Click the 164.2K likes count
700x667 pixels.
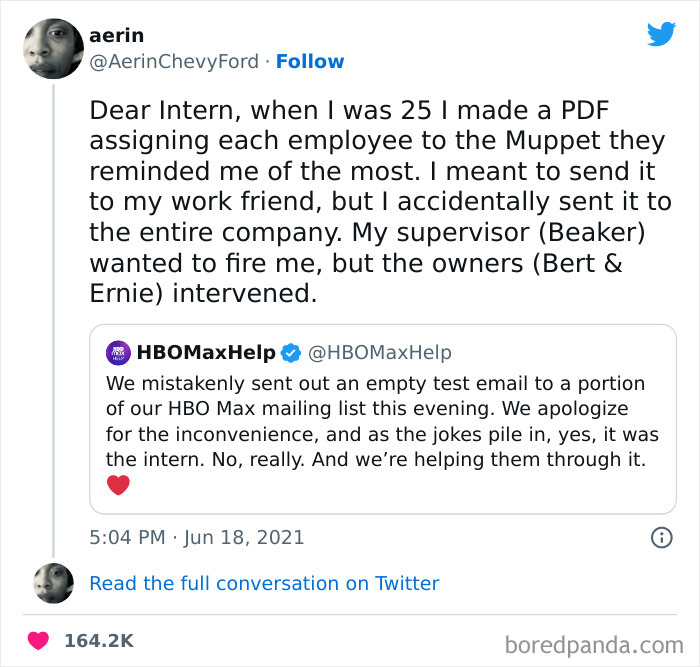(98, 641)
